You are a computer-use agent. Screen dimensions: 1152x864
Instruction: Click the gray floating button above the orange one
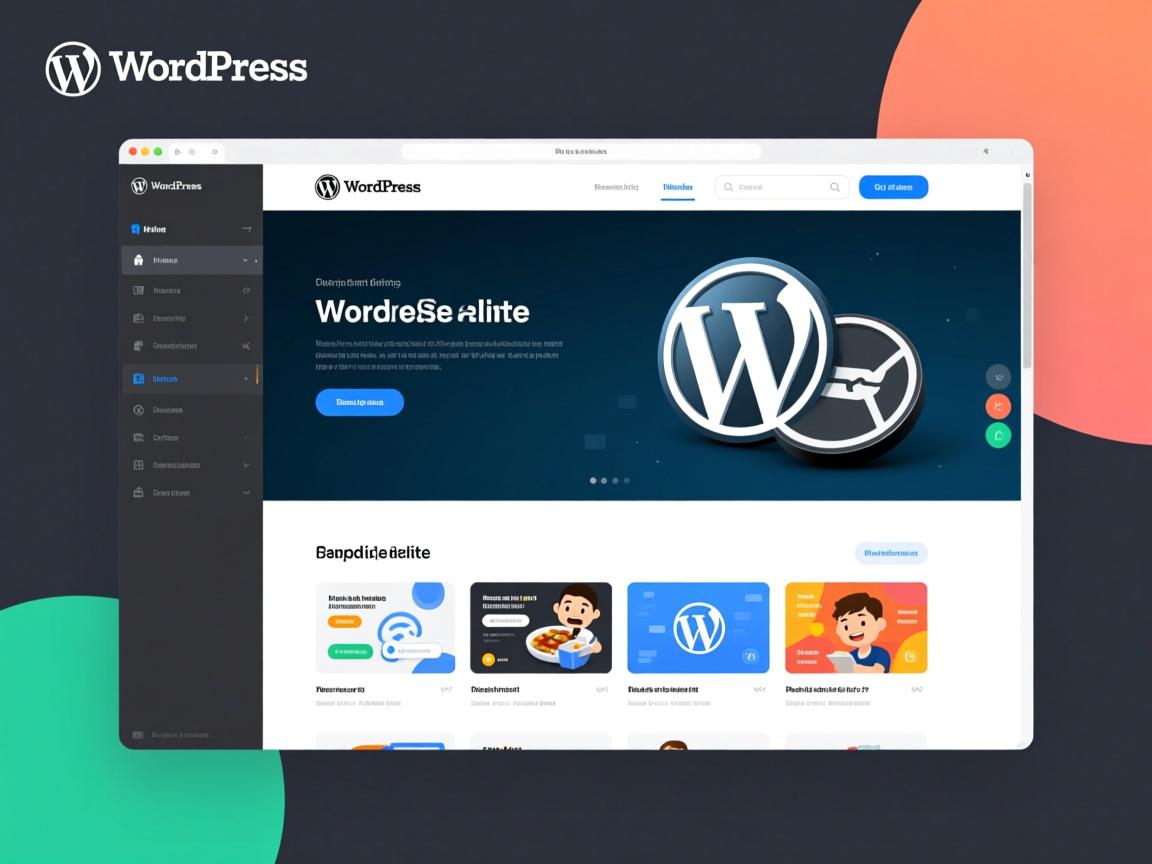[x=998, y=376]
